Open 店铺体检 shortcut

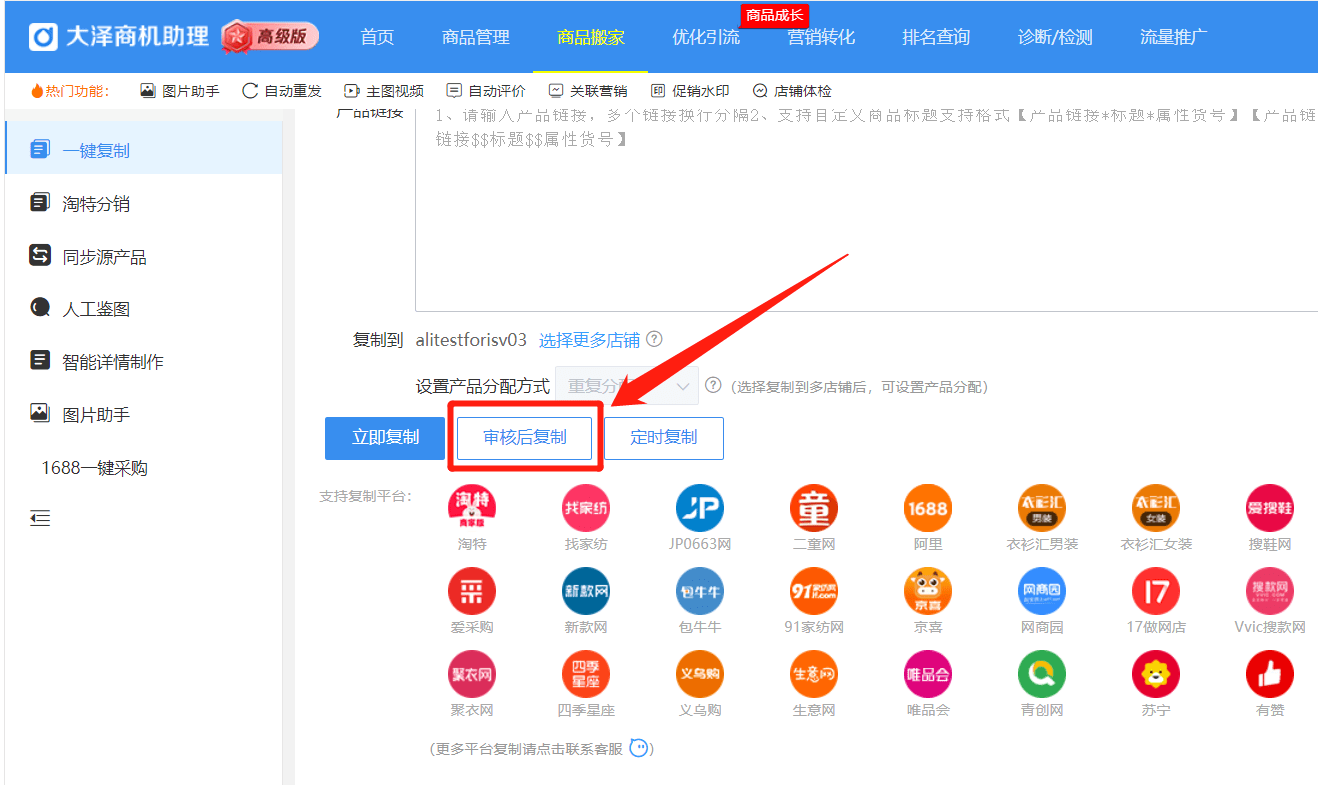[792, 91]
